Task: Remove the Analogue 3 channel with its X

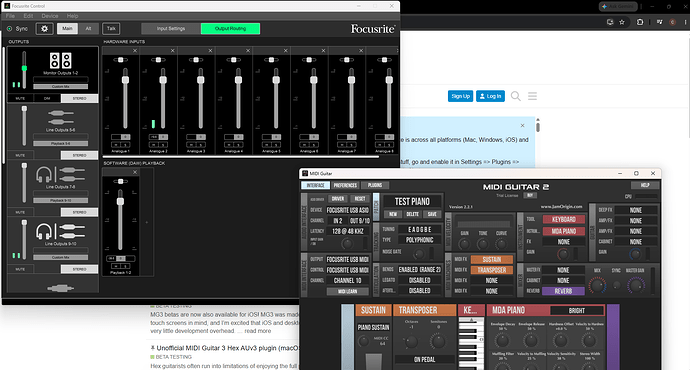Action: coord(210,51)
